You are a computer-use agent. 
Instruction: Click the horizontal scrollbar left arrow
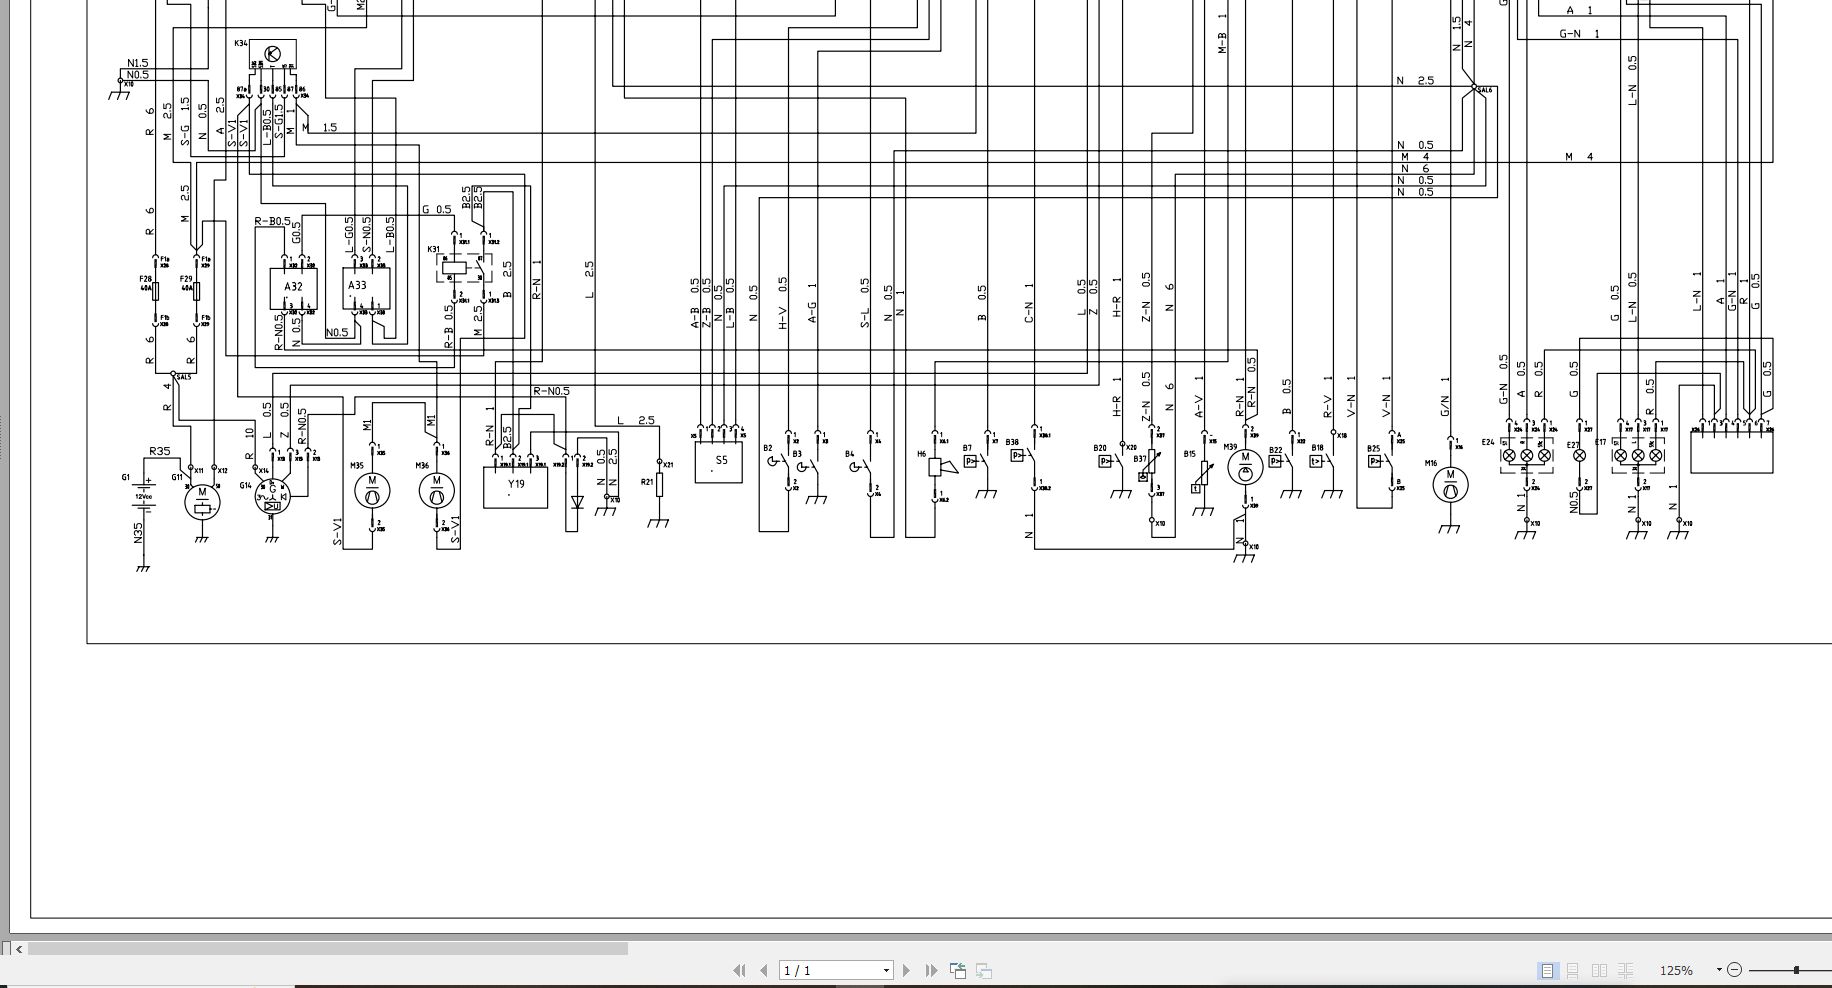pos(20,949)
